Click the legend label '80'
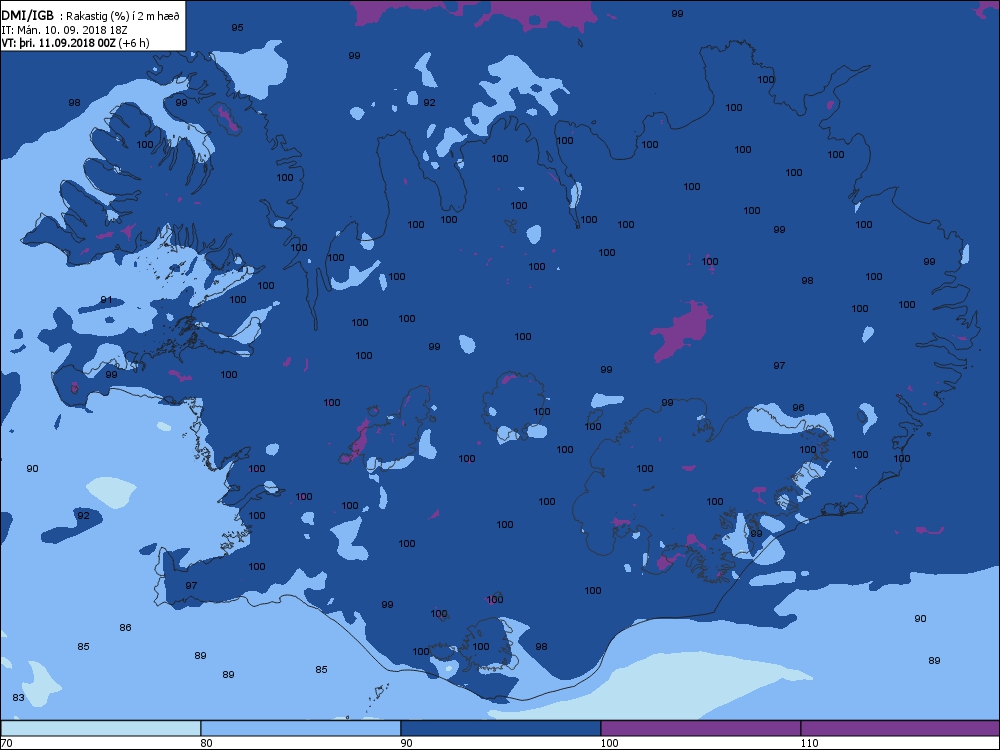The width and height of the screenshot is (1000, 750). point(206,743)
